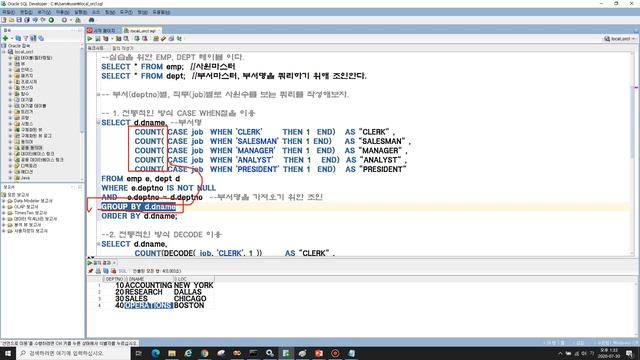This screenshot has height=360, width=640.
Task: Click the Autotrace icon in worksheet toolbar
Action: pyautogui.click(x=118, y=38)
